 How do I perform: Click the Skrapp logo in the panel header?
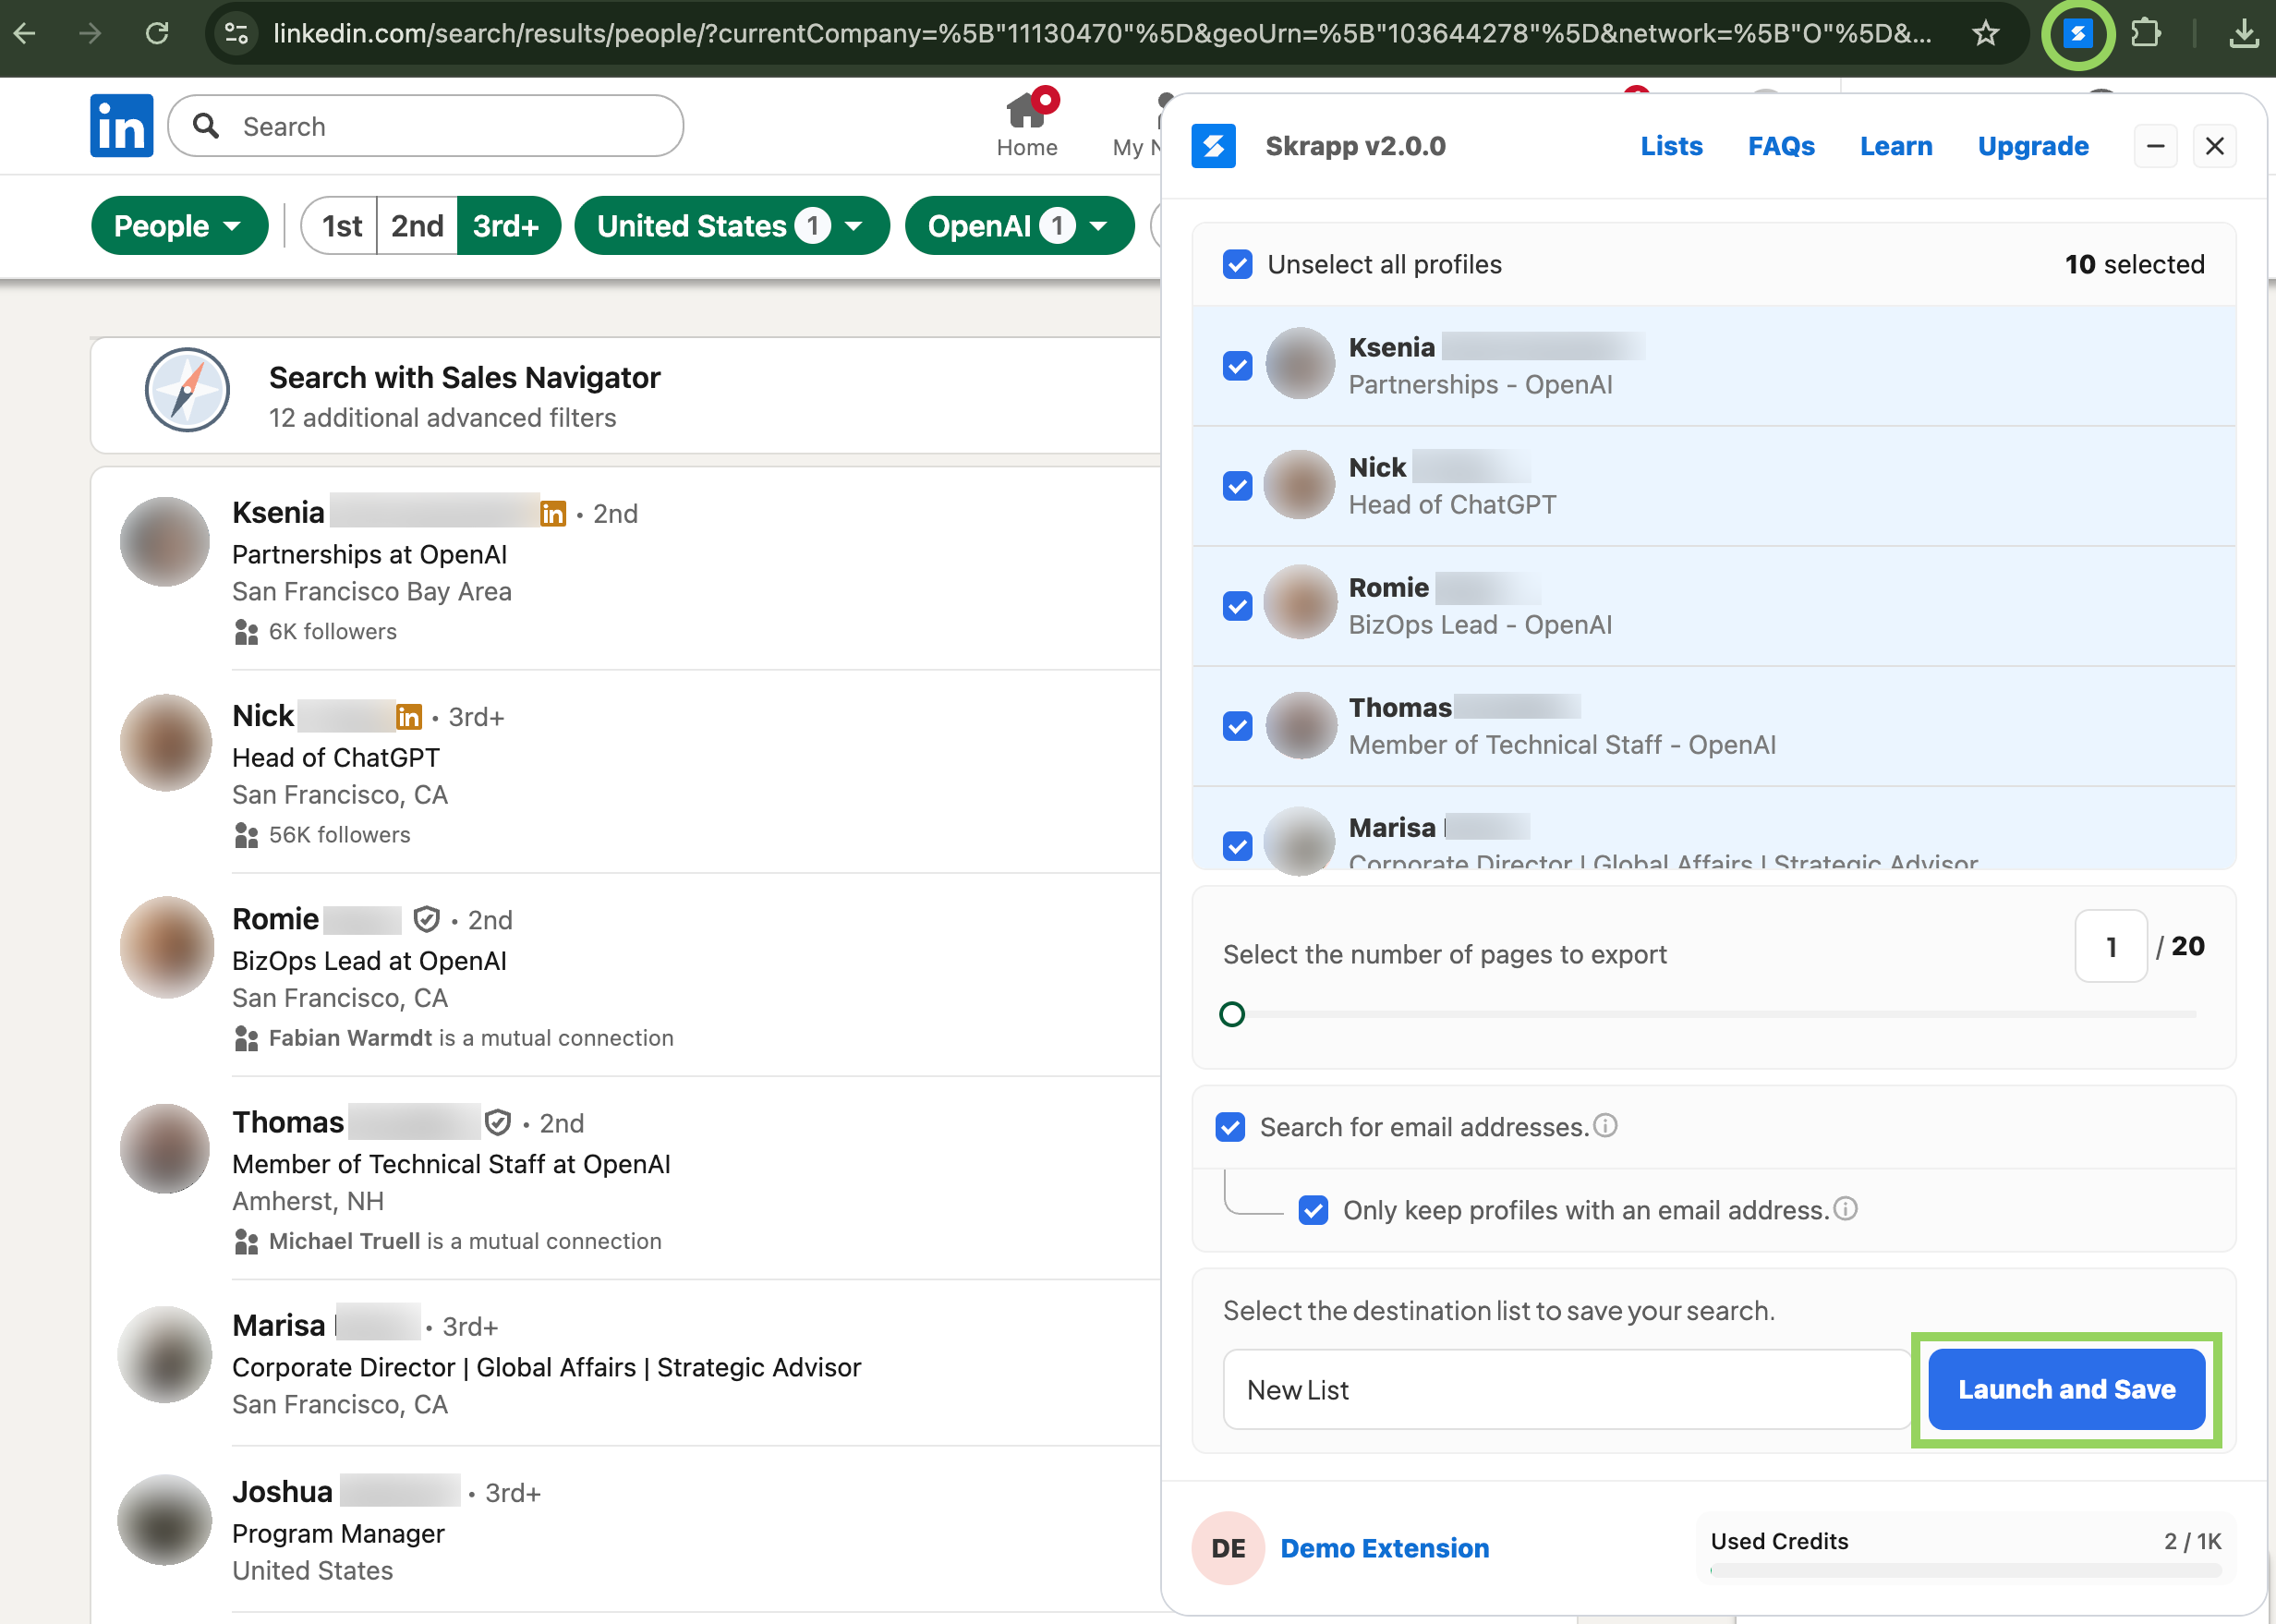coord(1213,146)
